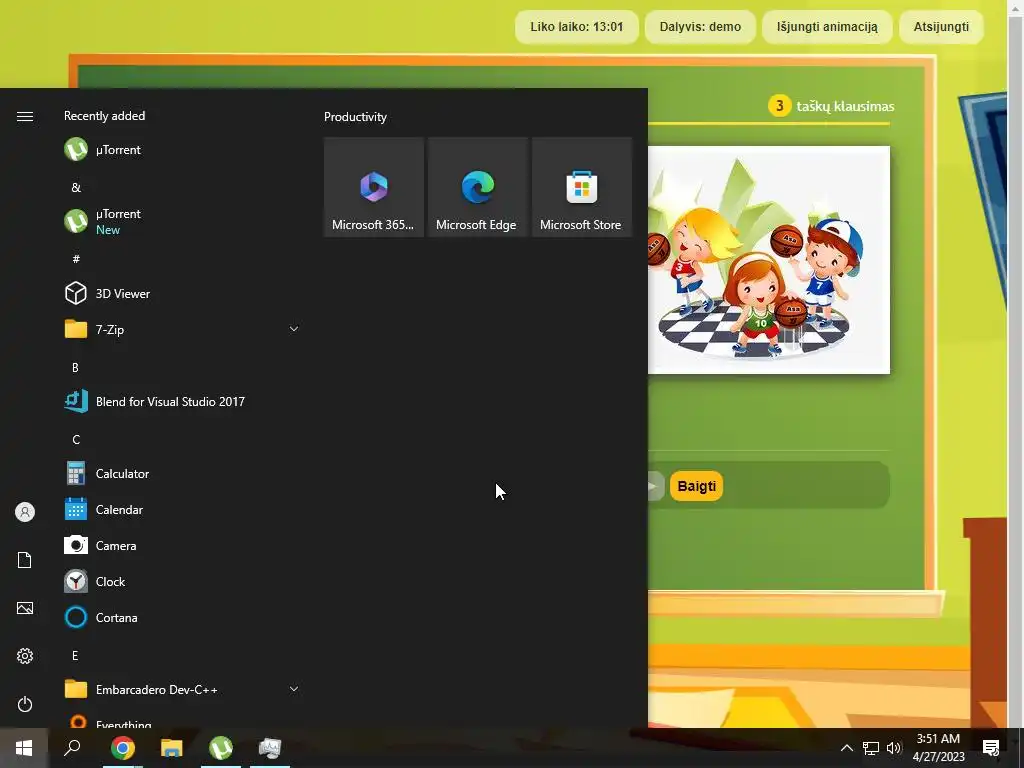Viewport: 1024px width, 768px height.
Task: Switch to µTorrent on the taskbar
Action: 221,748
